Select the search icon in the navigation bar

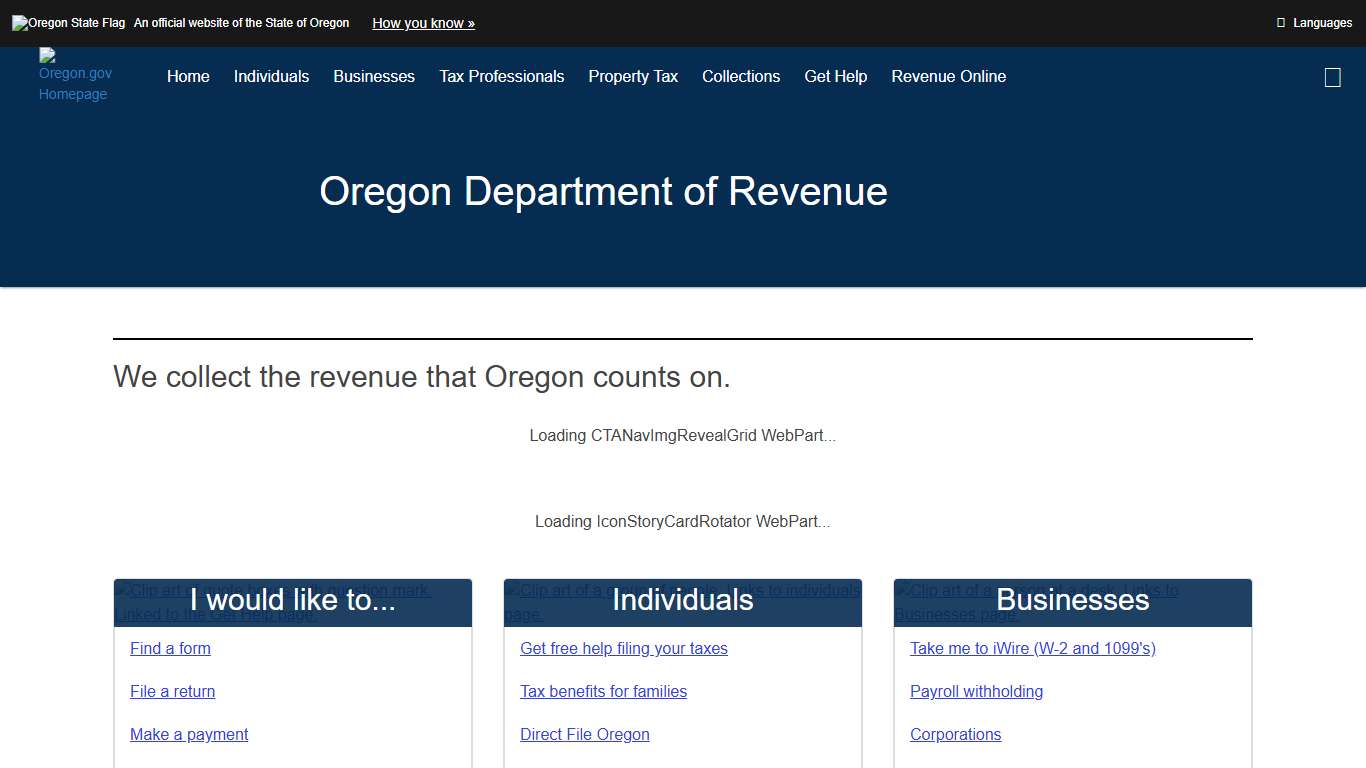[x=1332, y=77]
